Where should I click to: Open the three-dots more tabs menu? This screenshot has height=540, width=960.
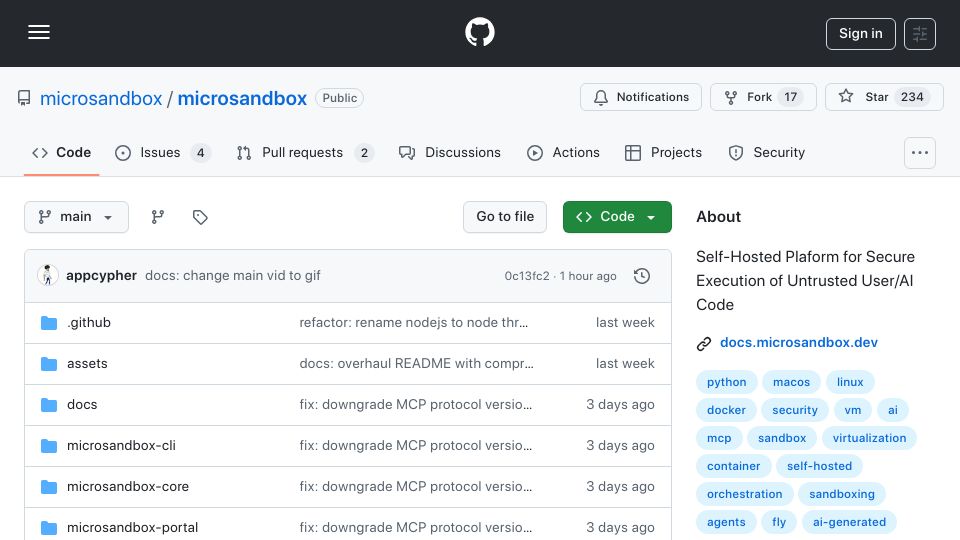click(x=920, y=152)
